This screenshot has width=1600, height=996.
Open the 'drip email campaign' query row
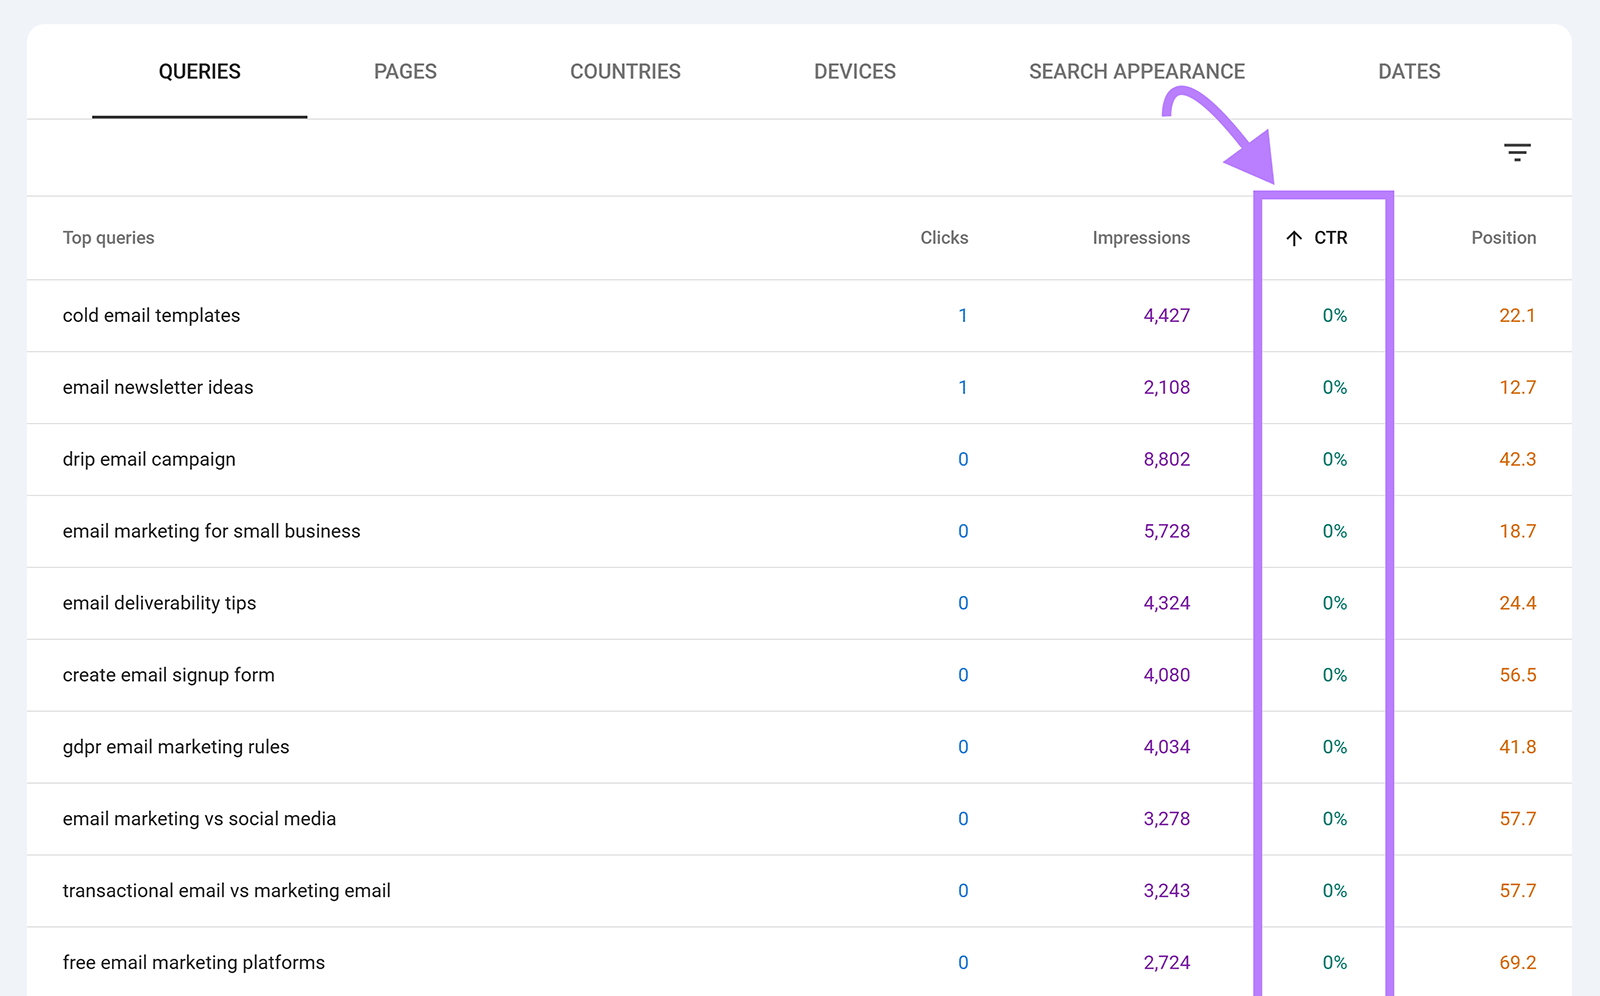148,460
